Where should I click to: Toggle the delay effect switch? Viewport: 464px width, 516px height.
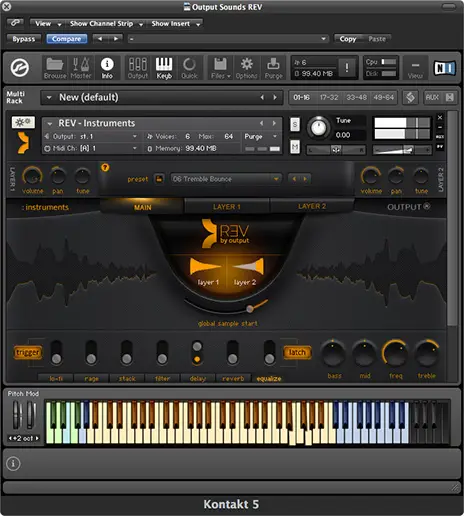coord(197,352)
